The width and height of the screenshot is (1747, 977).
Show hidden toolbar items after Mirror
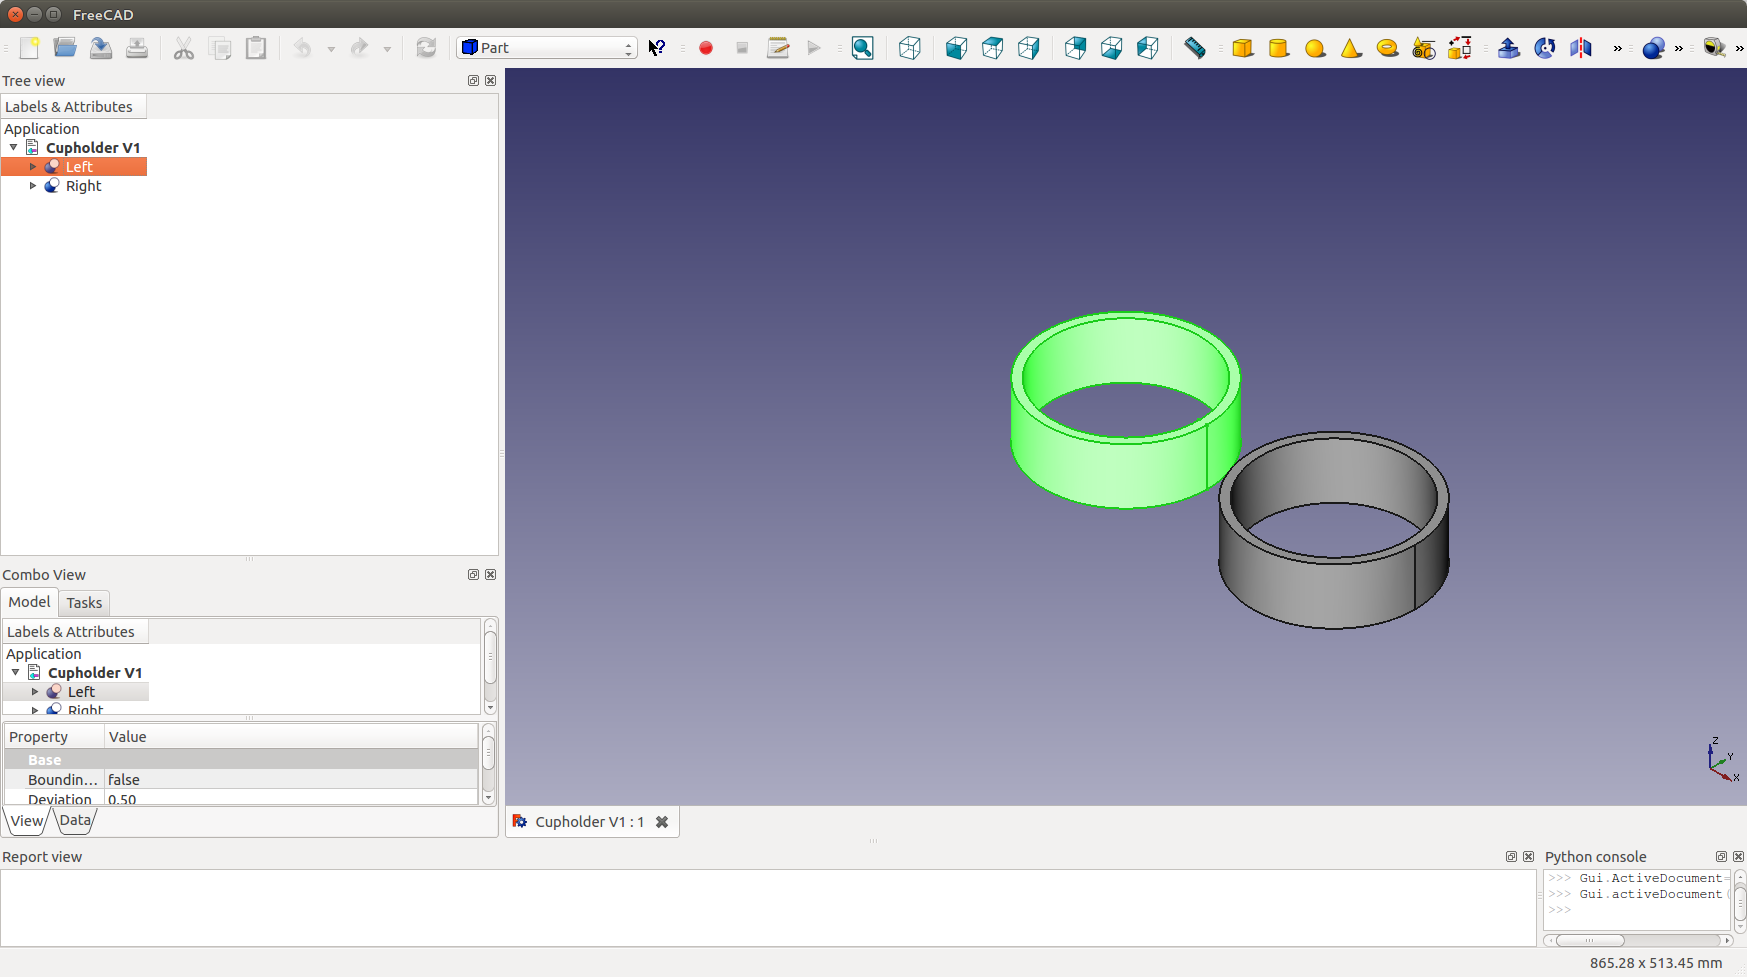coord(1617,48)
